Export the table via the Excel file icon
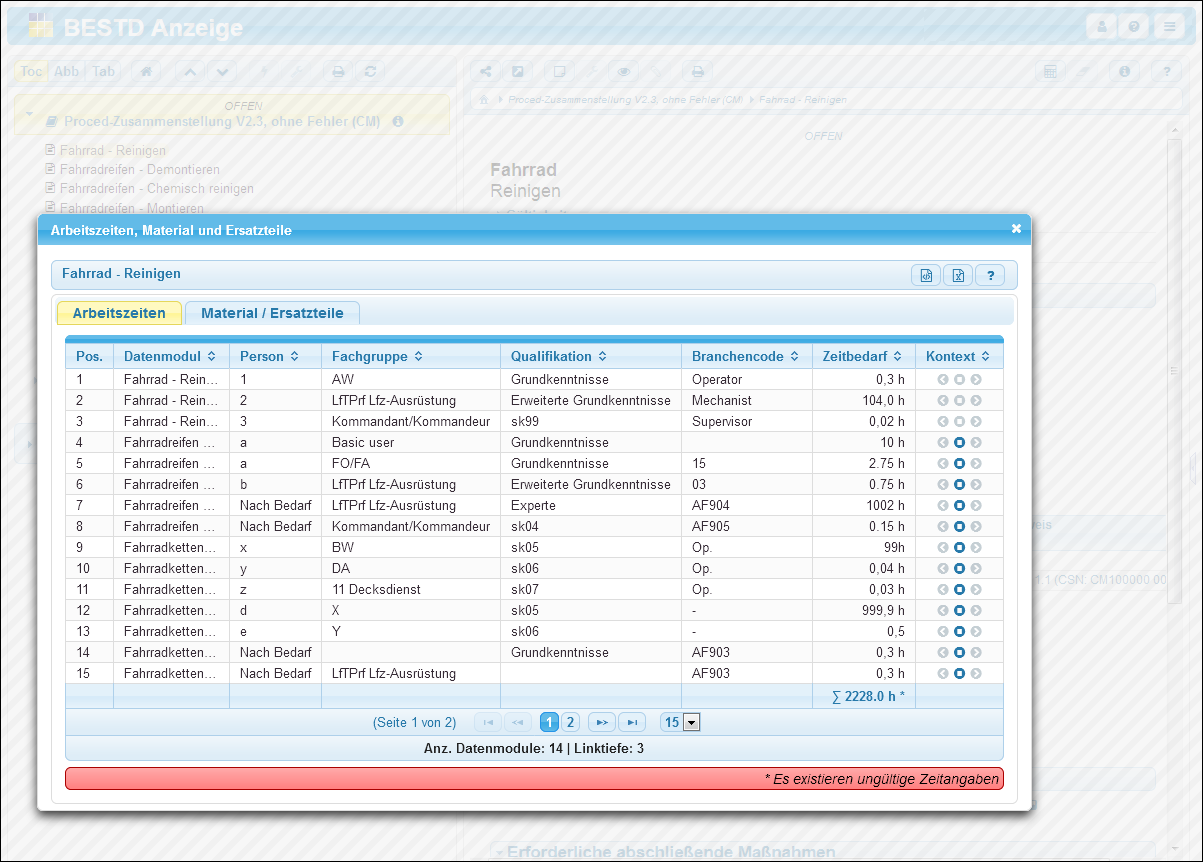 click(958, 275)
